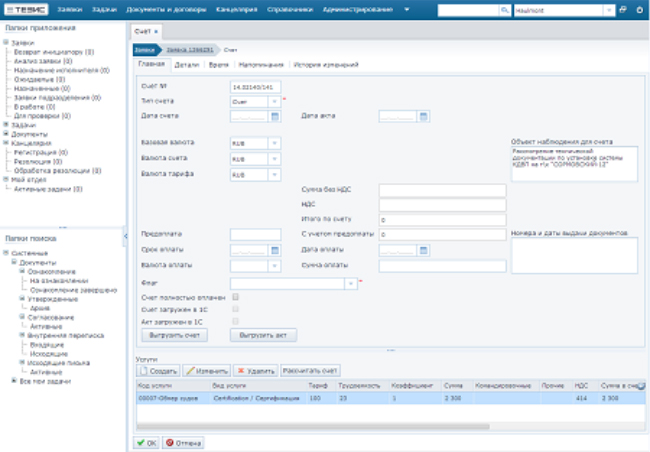Toggle Счет загружен в 1С checkbox
Viewport: 650px width, 452px height.
[235, 309]
